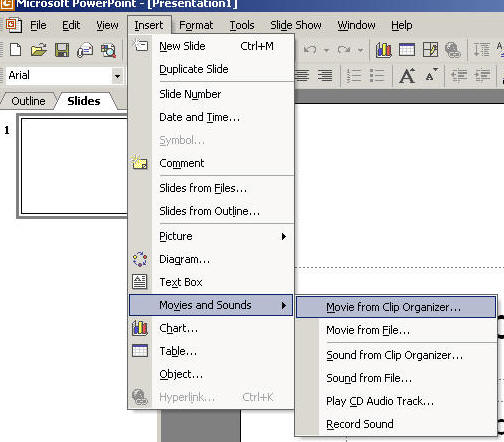Open the Slide Show menu
Viewport: 504px width, 442px height.
(x=296, y=25)
